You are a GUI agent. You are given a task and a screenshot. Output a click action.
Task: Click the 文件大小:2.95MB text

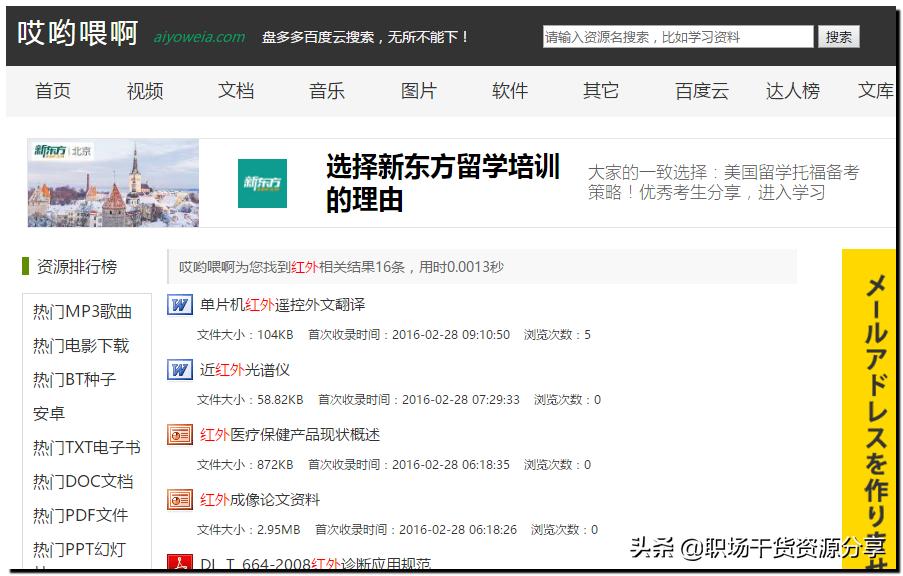tap(248, 530)
